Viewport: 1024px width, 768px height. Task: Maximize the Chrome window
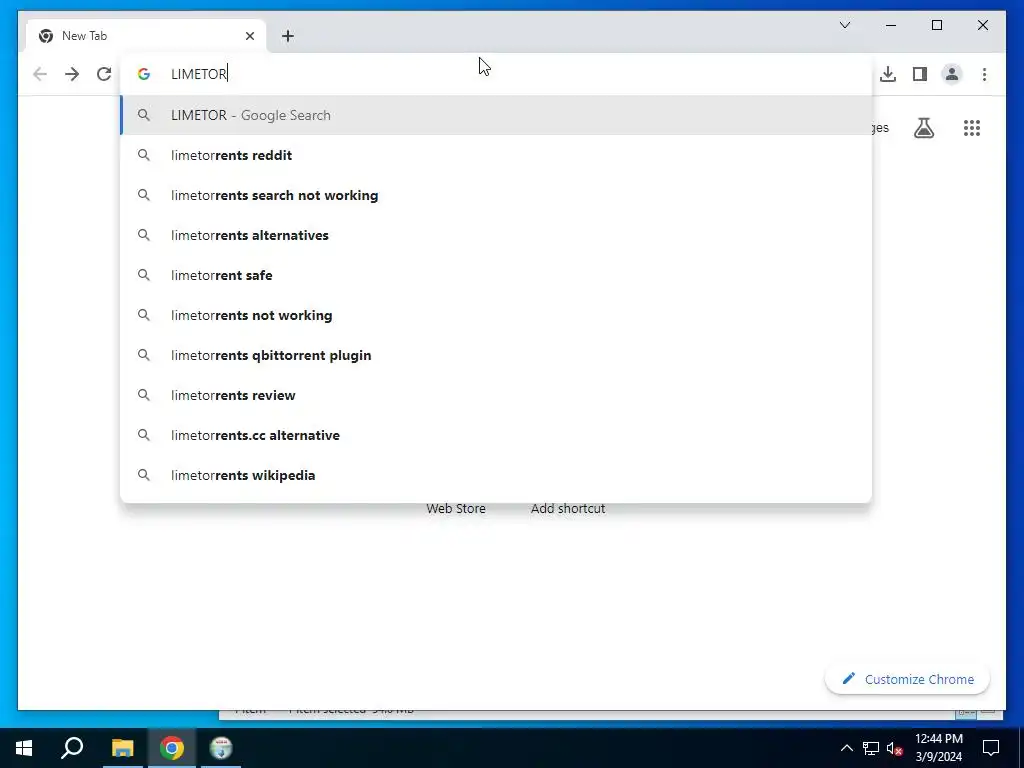tap(936, 25)
